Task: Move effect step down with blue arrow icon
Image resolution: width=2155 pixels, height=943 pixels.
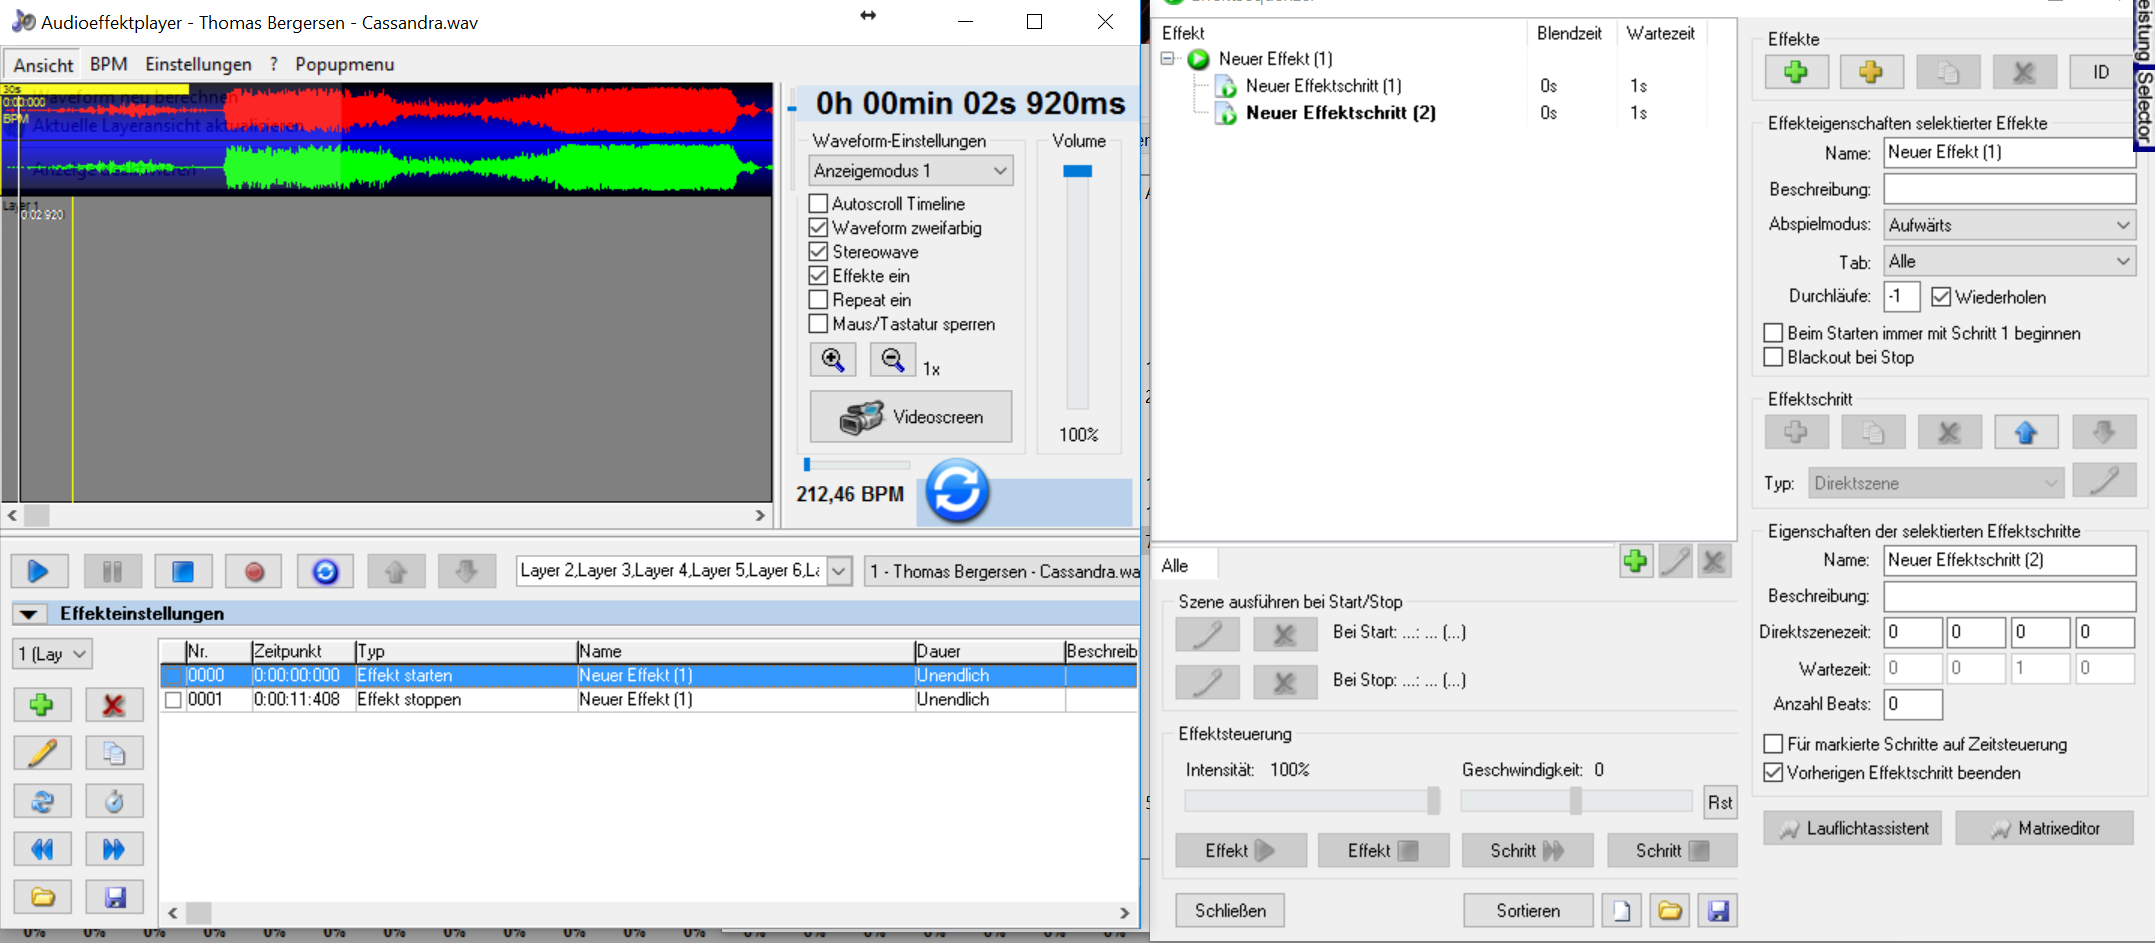Action: click(2104, 431)
